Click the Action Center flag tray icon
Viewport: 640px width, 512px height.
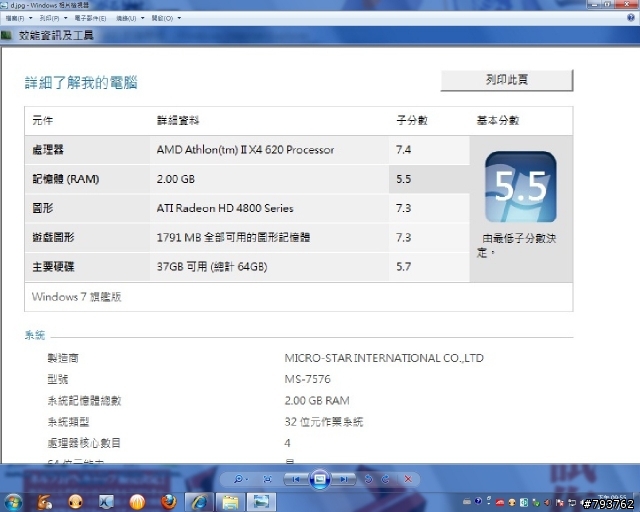click(560, 502)
